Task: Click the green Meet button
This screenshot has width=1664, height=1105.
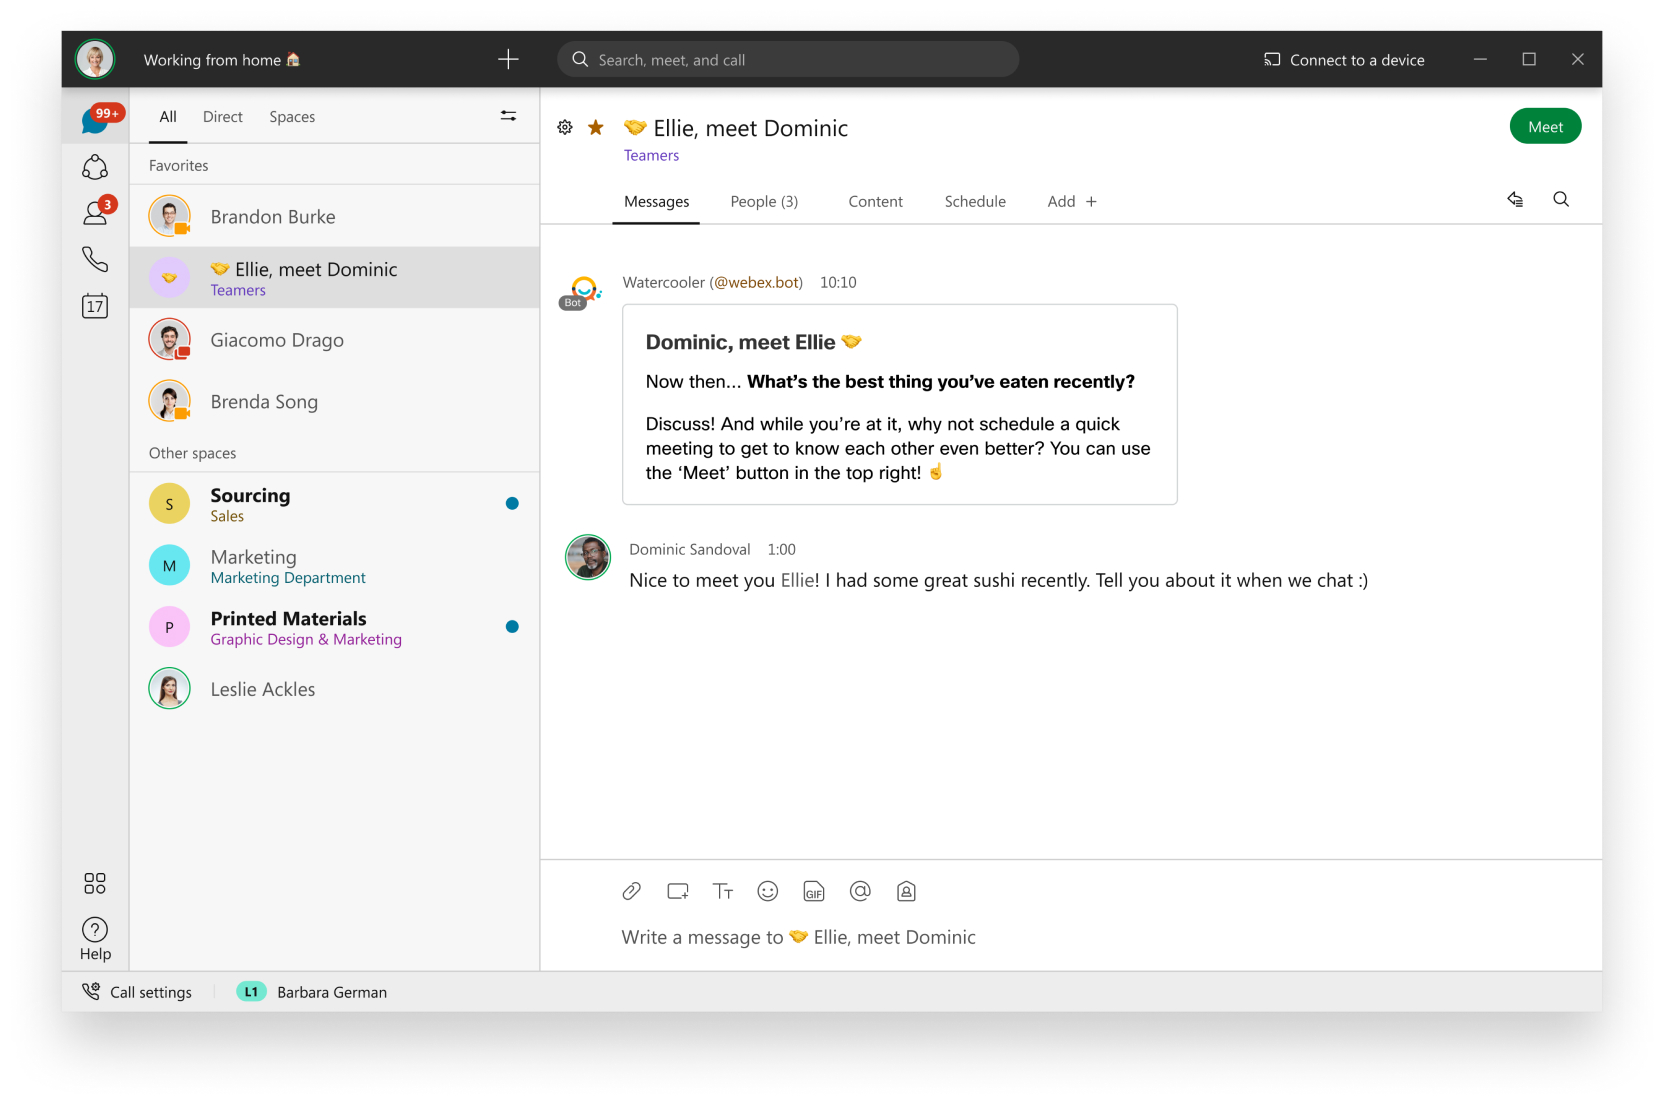Action: coord(1545,126)
